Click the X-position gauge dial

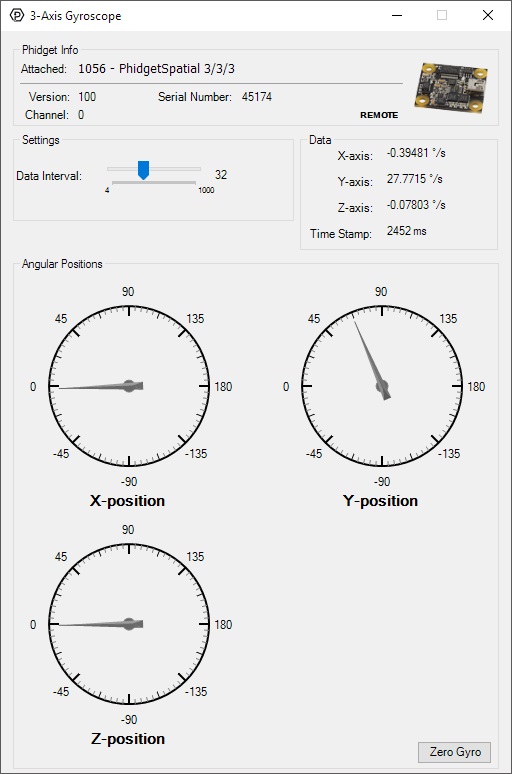[129, 386]
